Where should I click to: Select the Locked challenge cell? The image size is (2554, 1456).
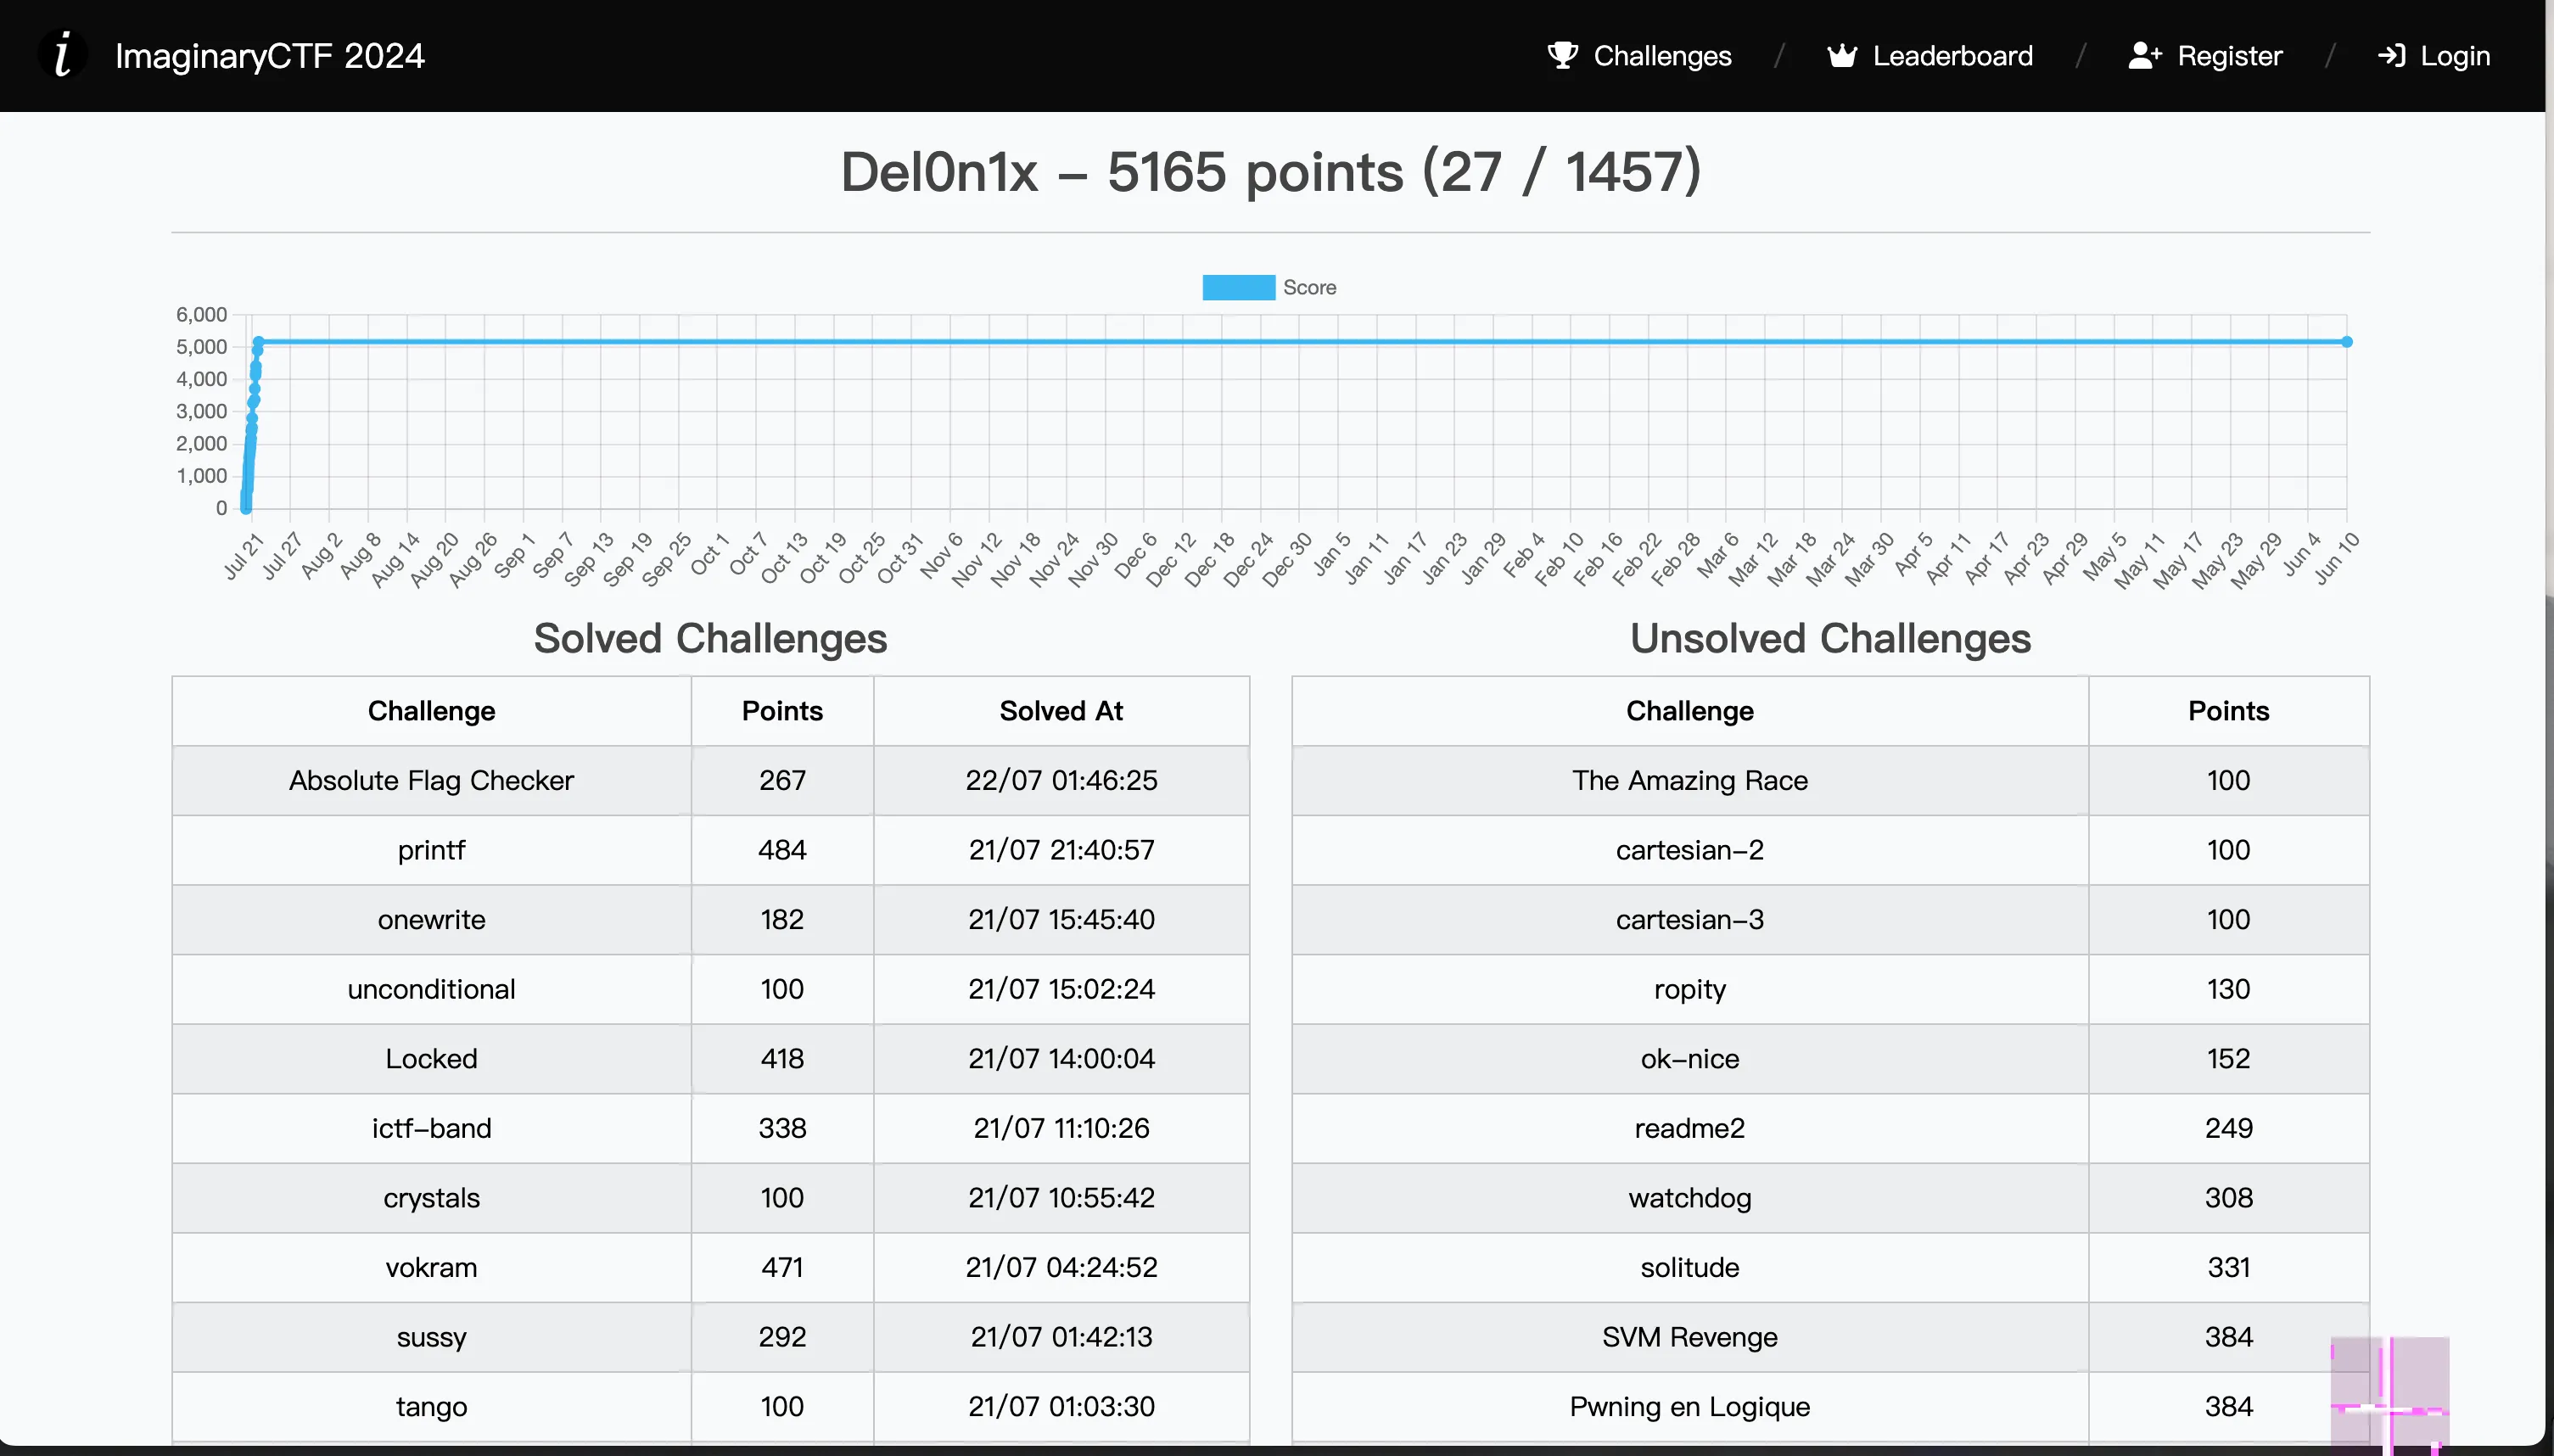431,1058
